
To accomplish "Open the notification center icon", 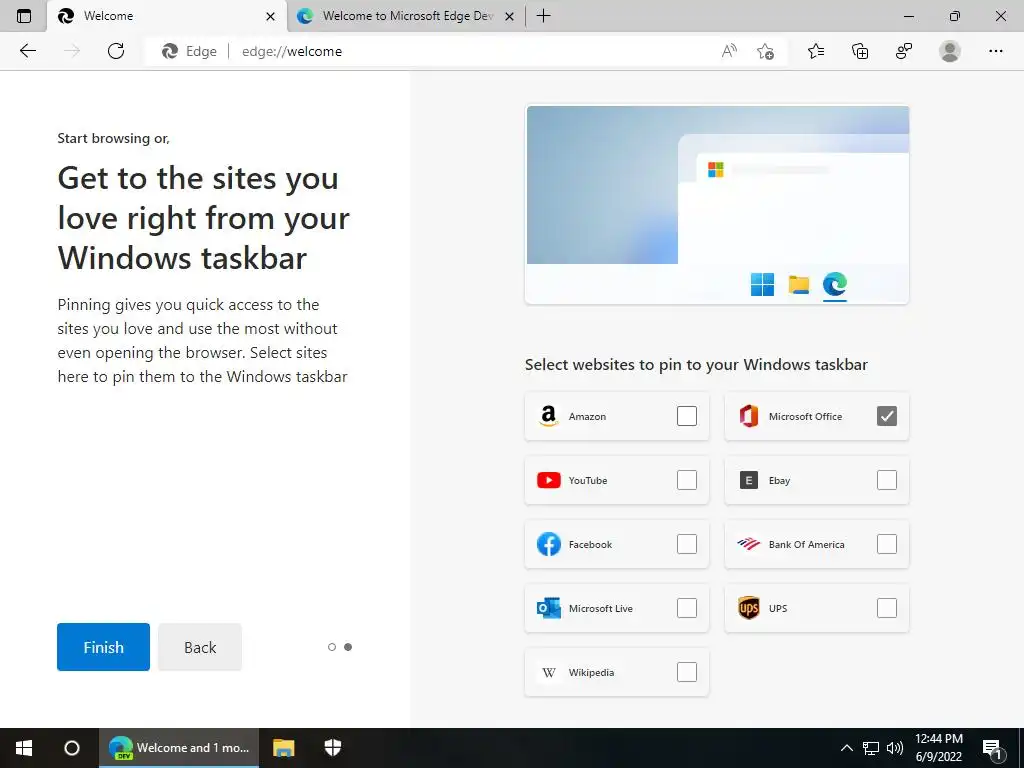I will 993,749.
